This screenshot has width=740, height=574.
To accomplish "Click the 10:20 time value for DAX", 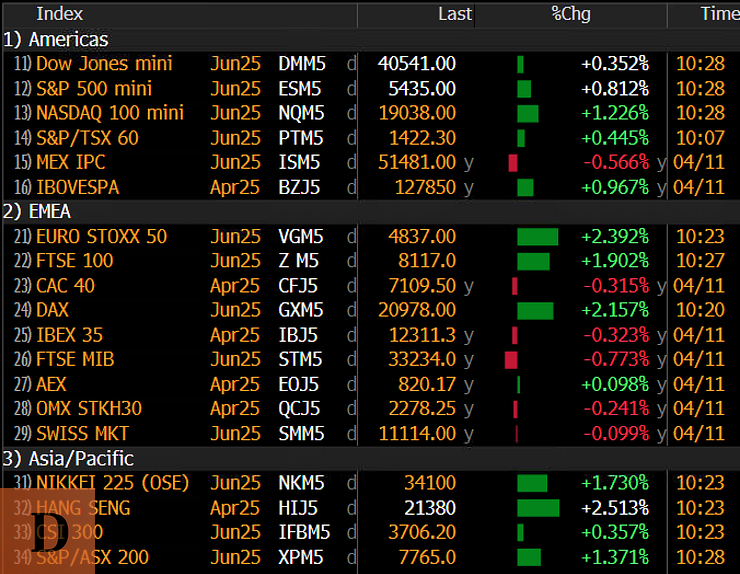I will pyautogui.click(x=700, y=310).
